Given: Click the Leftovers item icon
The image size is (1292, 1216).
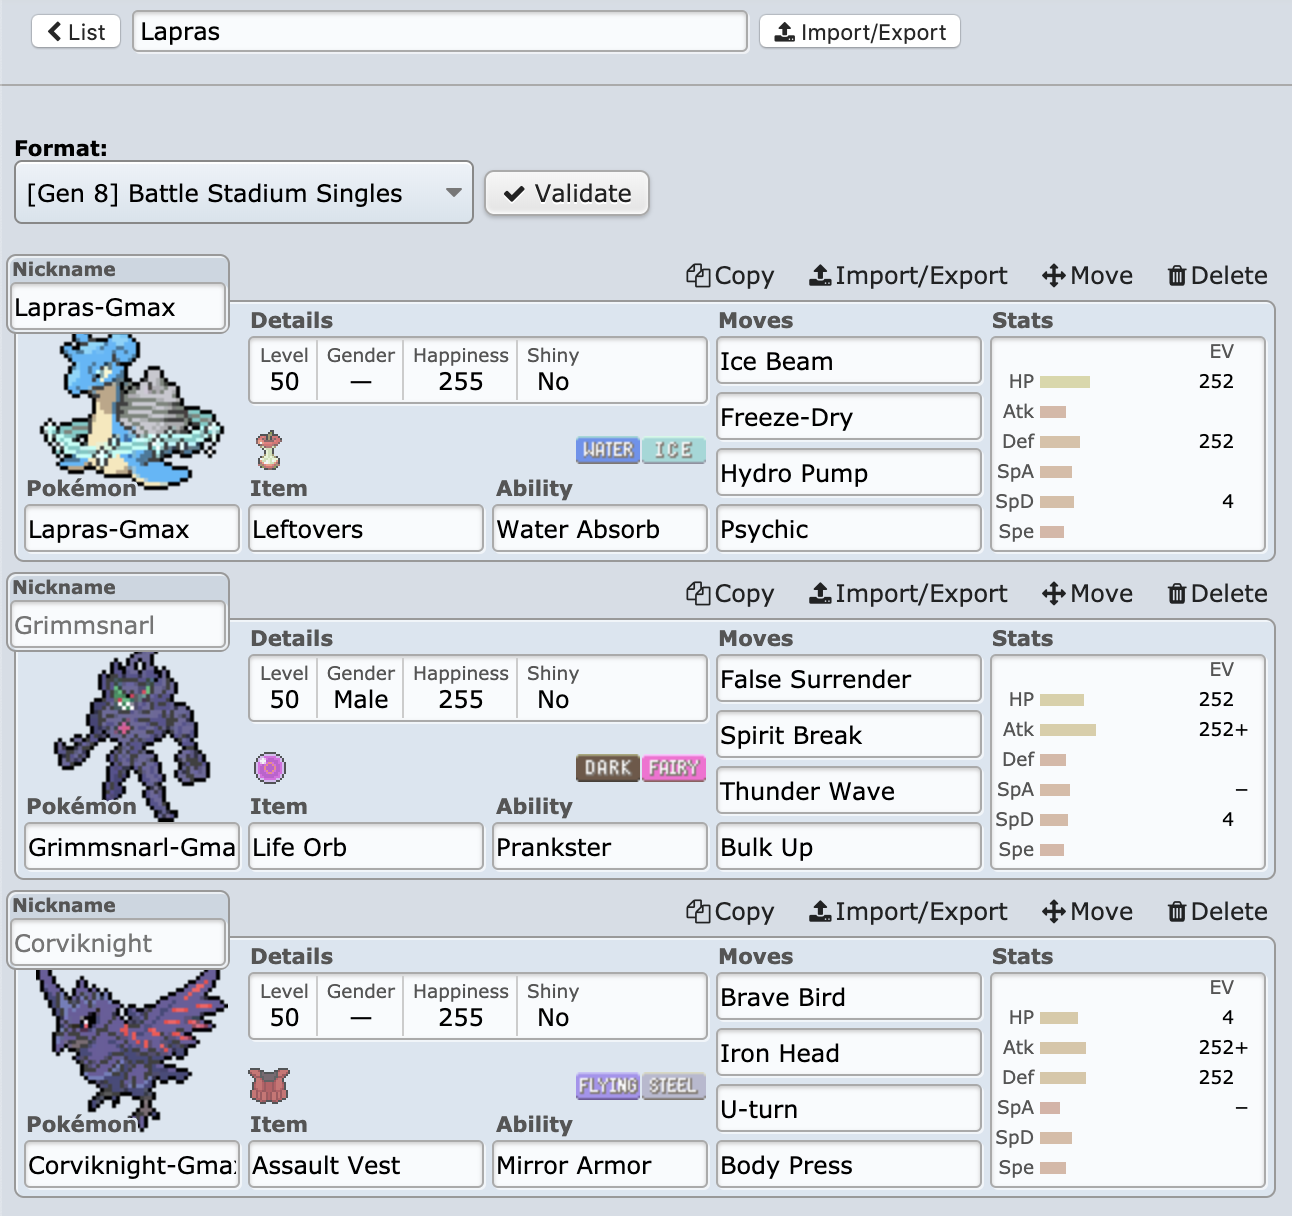Looking at the screenshot, I should [269, 450].
